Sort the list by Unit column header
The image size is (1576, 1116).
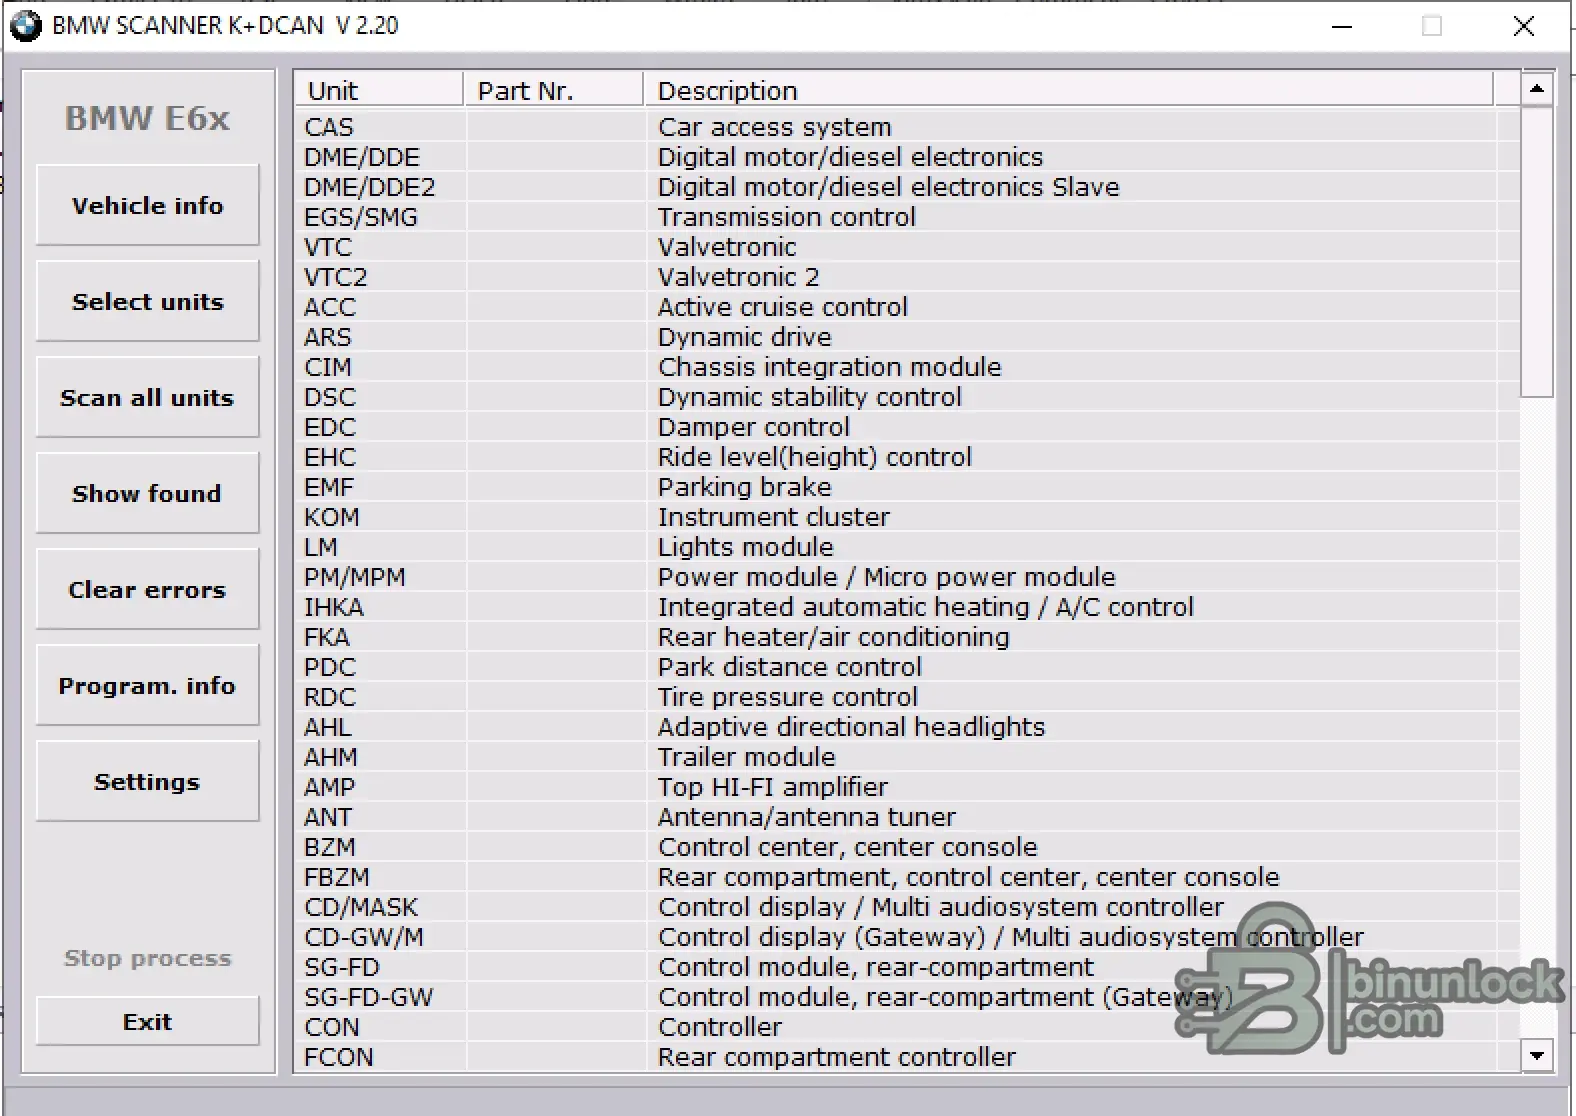380,90
